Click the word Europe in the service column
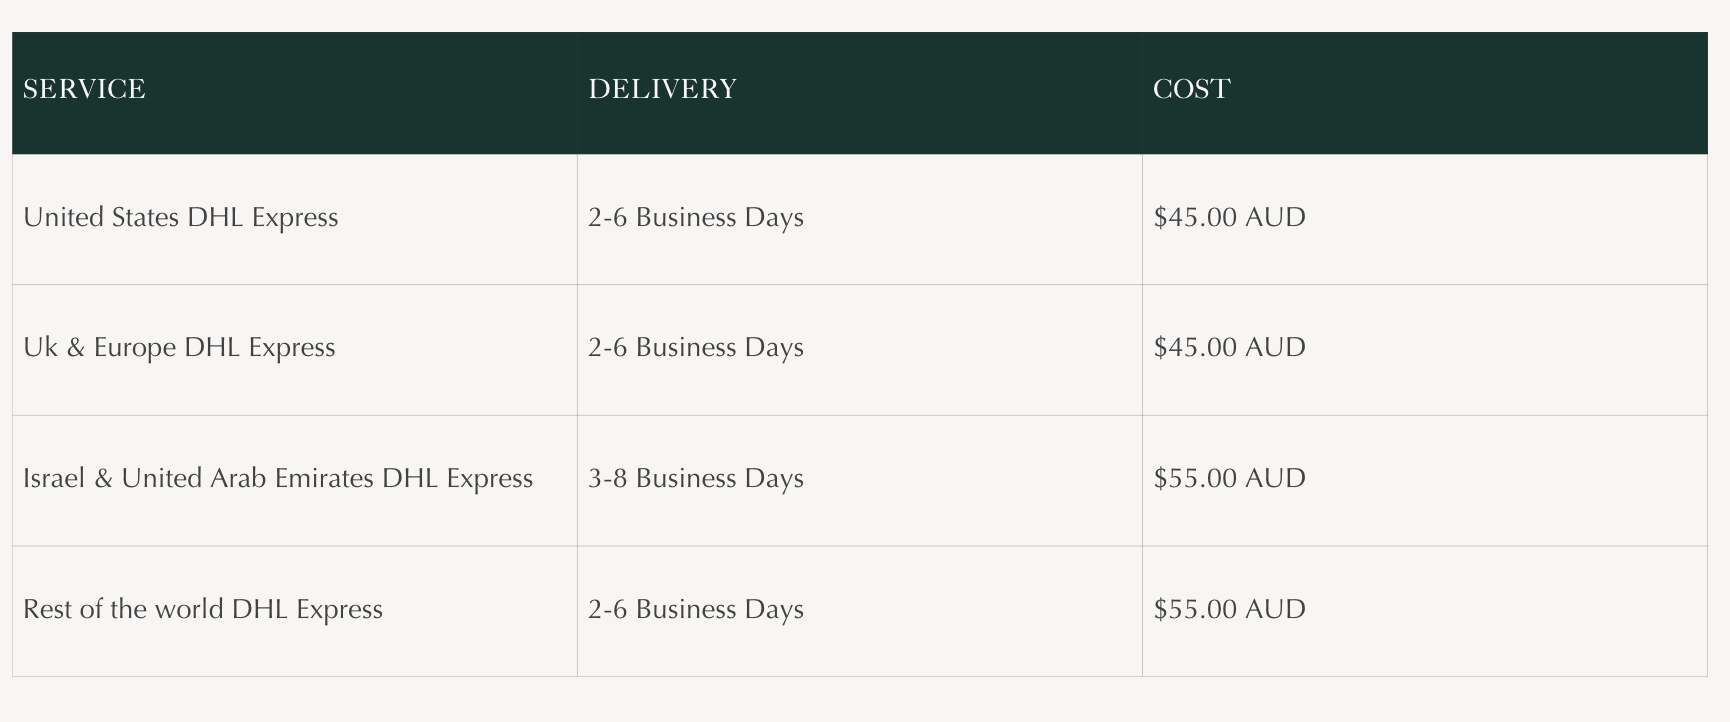Viewport: 1730px width, 722px height. pyautogui.click(x=135, y=349)
